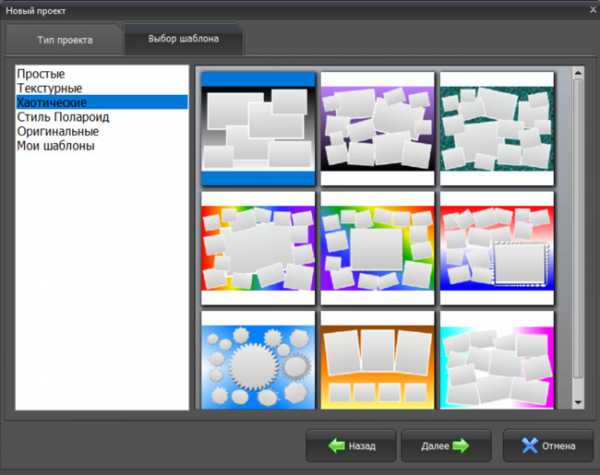Select the Оригинальные category
Image resolution: width=600 pixels, height=475 pixels.
pyautogui.click(x=57, y=131)
